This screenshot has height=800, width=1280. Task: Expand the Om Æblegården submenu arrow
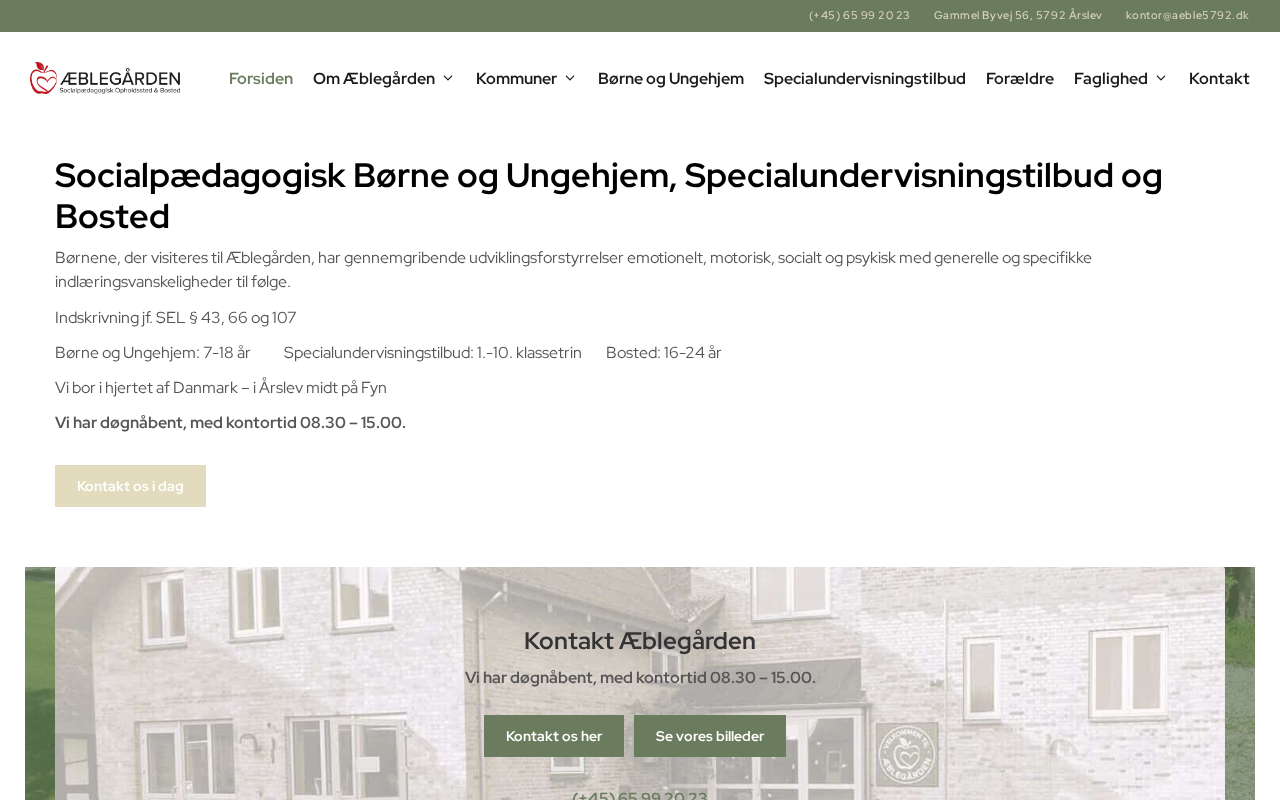click(448, 78)
